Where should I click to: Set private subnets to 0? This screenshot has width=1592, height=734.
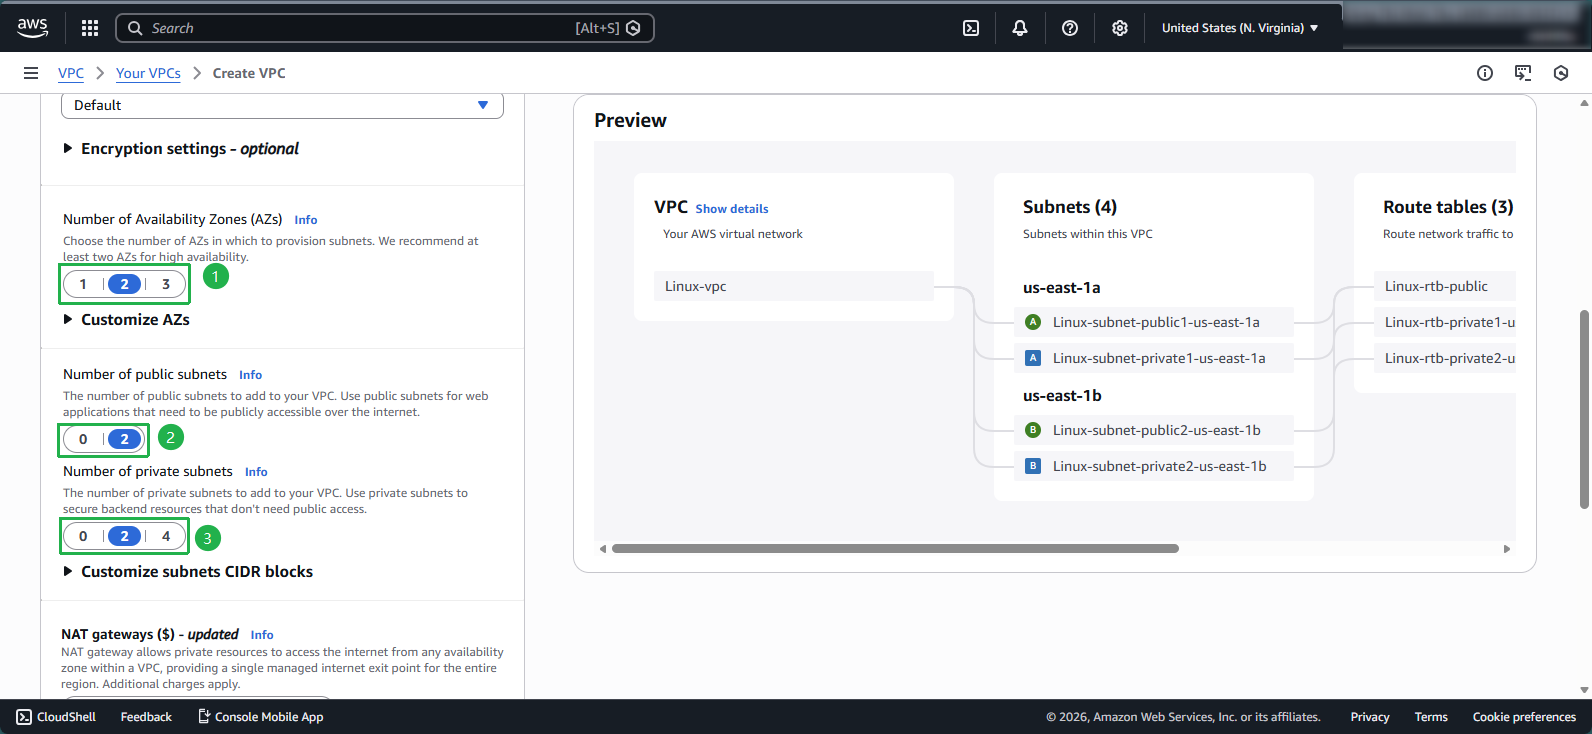[83, 536]
